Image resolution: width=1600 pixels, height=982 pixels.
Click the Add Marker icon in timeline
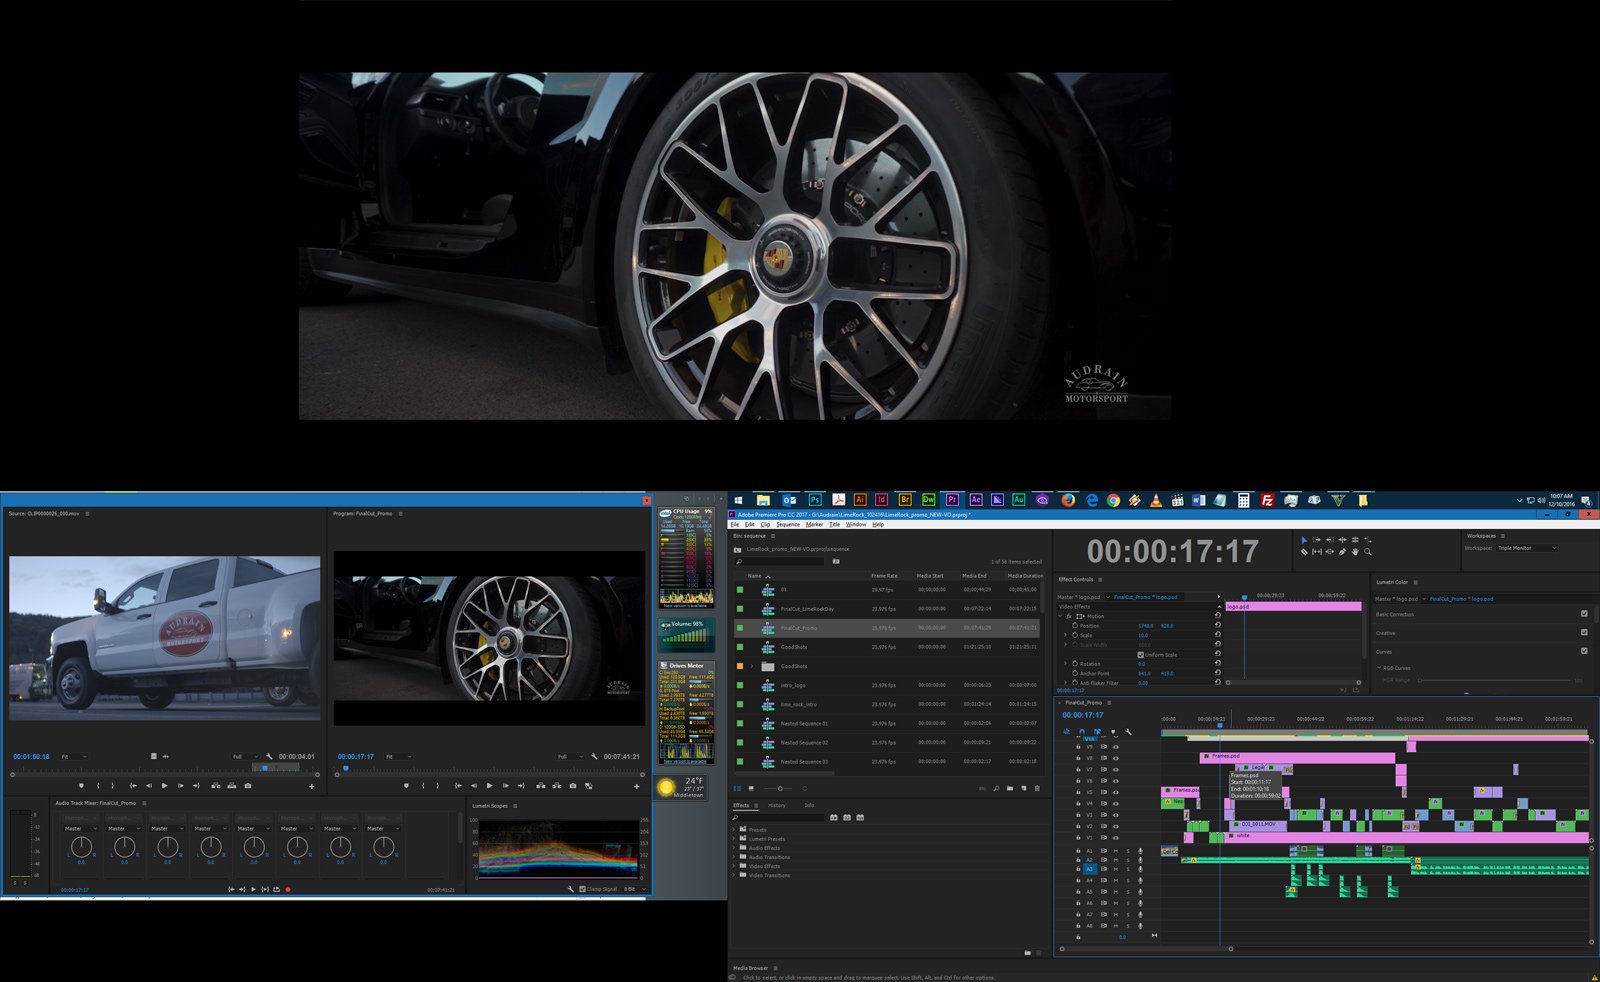coord(1113,732)
